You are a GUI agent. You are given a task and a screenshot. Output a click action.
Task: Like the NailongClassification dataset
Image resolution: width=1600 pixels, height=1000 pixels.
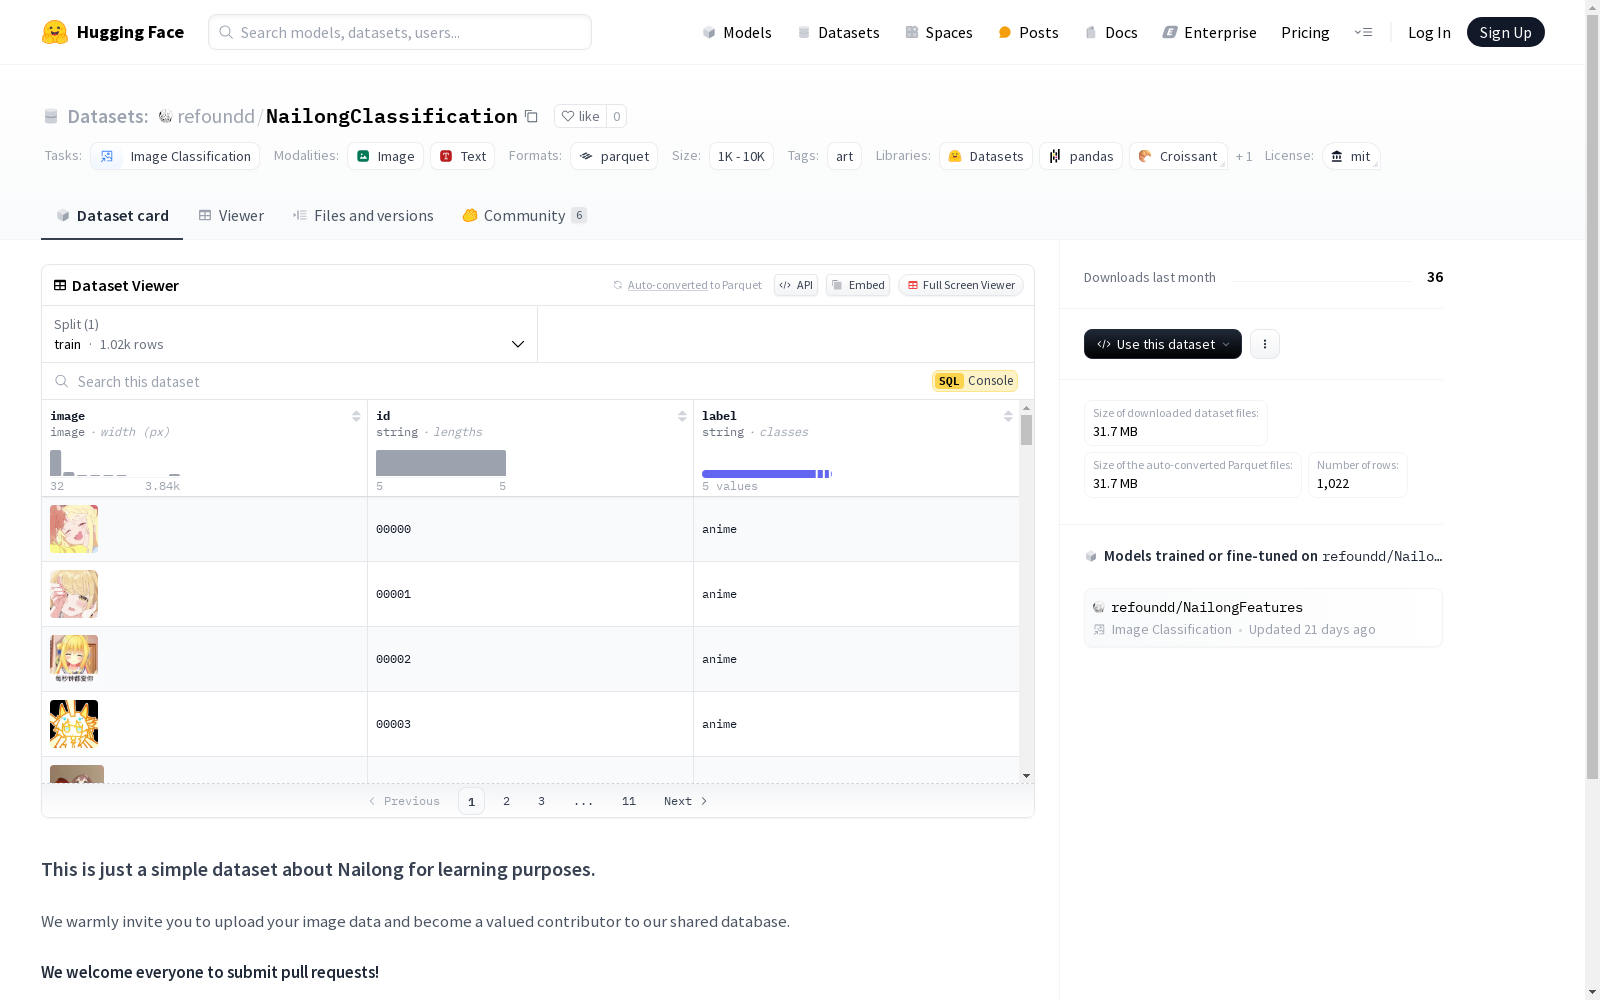[x=580, y=116]
